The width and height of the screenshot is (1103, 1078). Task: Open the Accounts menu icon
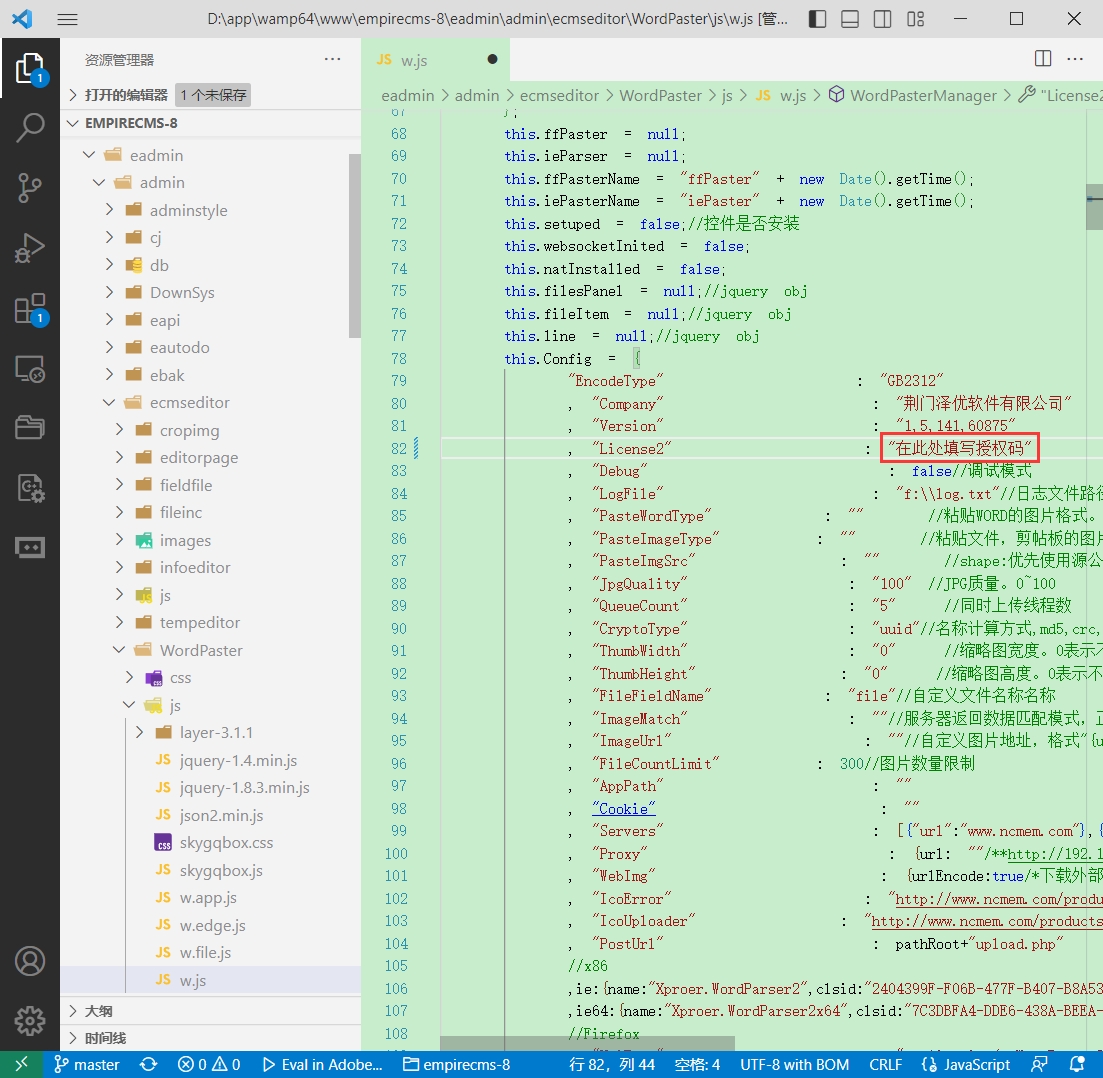click(x=30, y=961)
